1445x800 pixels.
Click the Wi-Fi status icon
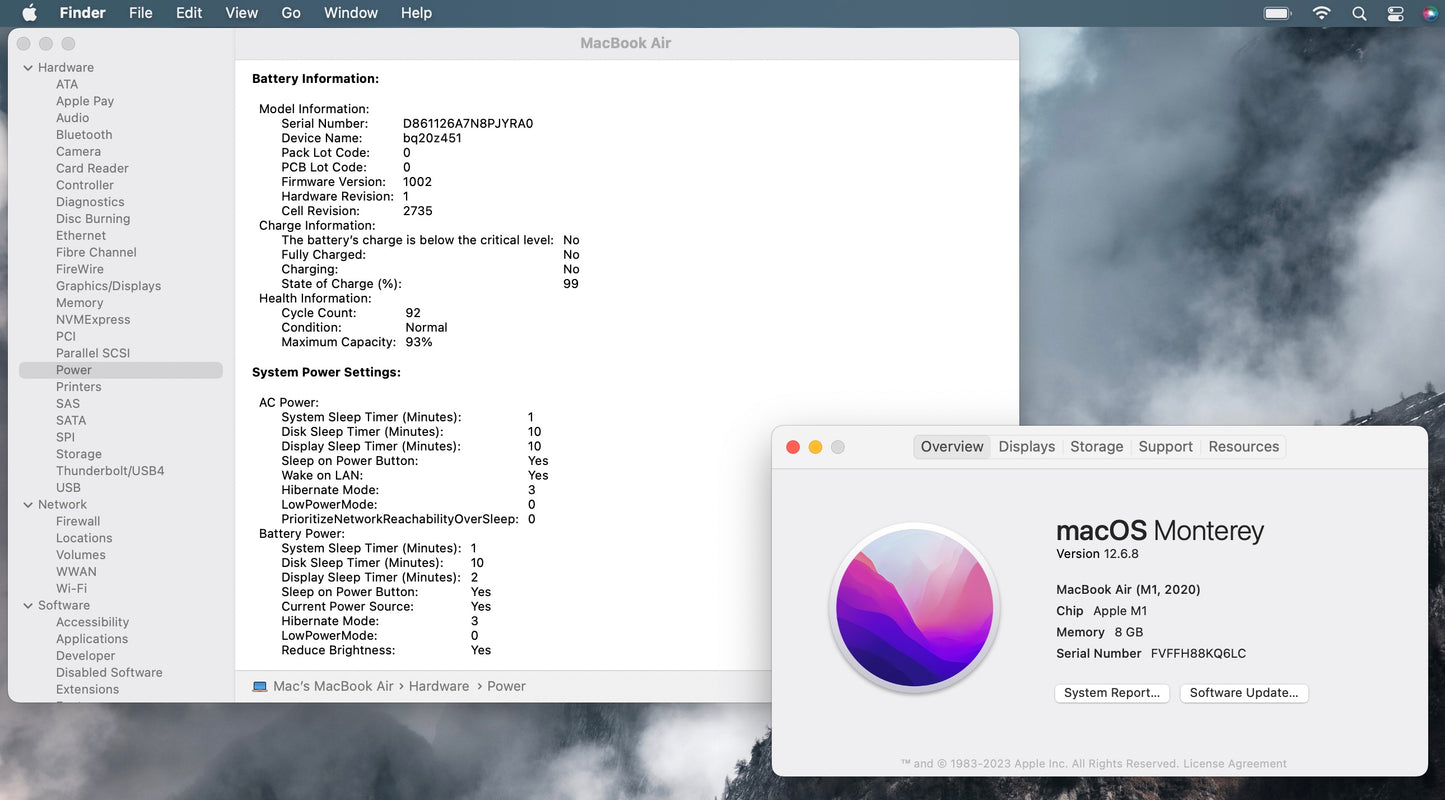pos(1321,13)
